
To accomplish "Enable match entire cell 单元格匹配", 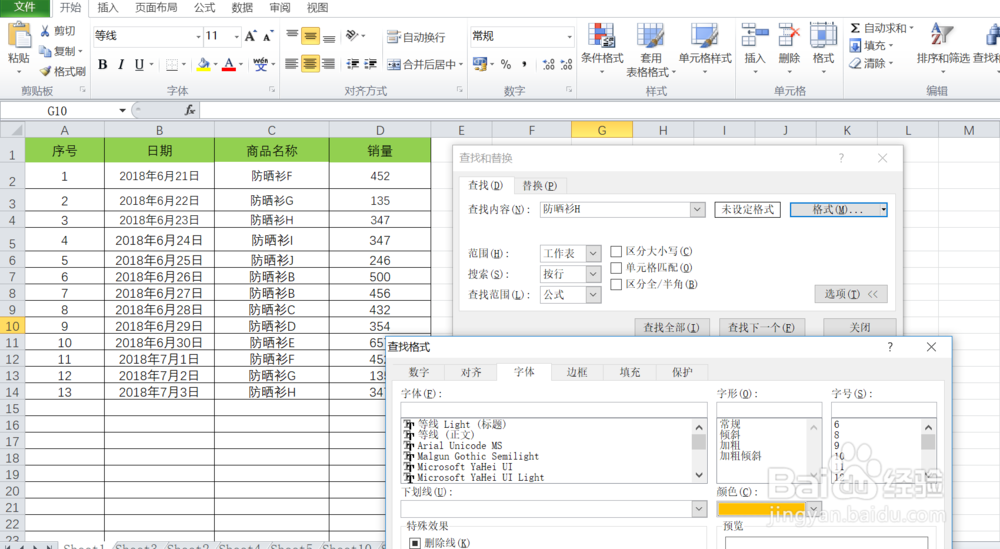I will click(x=616, y=268).
